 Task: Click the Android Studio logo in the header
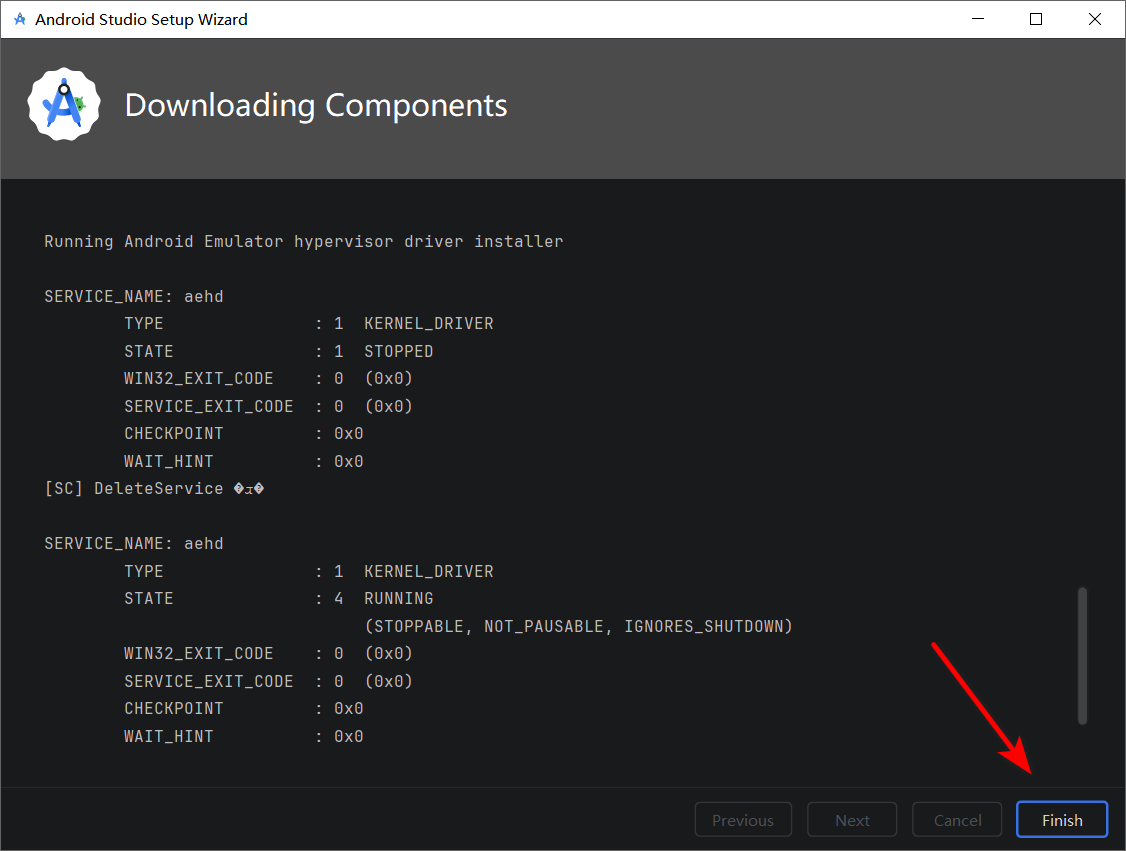tap(64, 105)
